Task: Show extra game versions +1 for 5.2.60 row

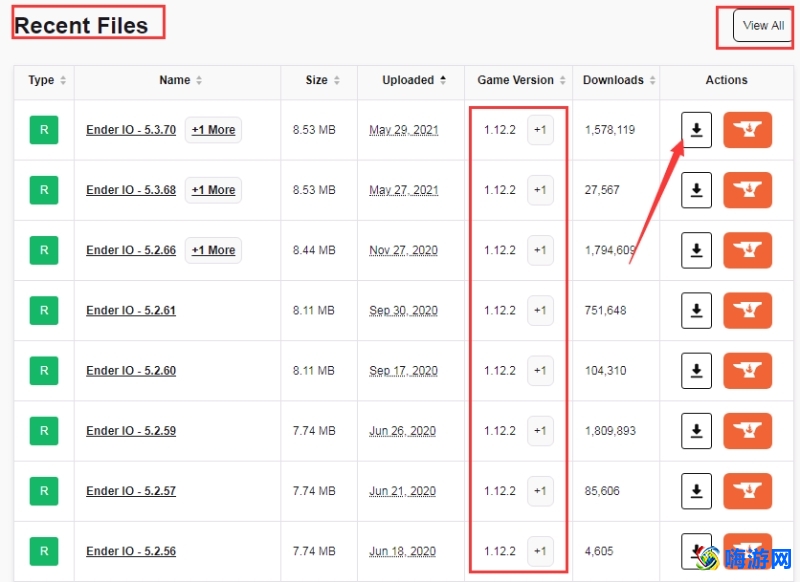Action: [540, 371]
